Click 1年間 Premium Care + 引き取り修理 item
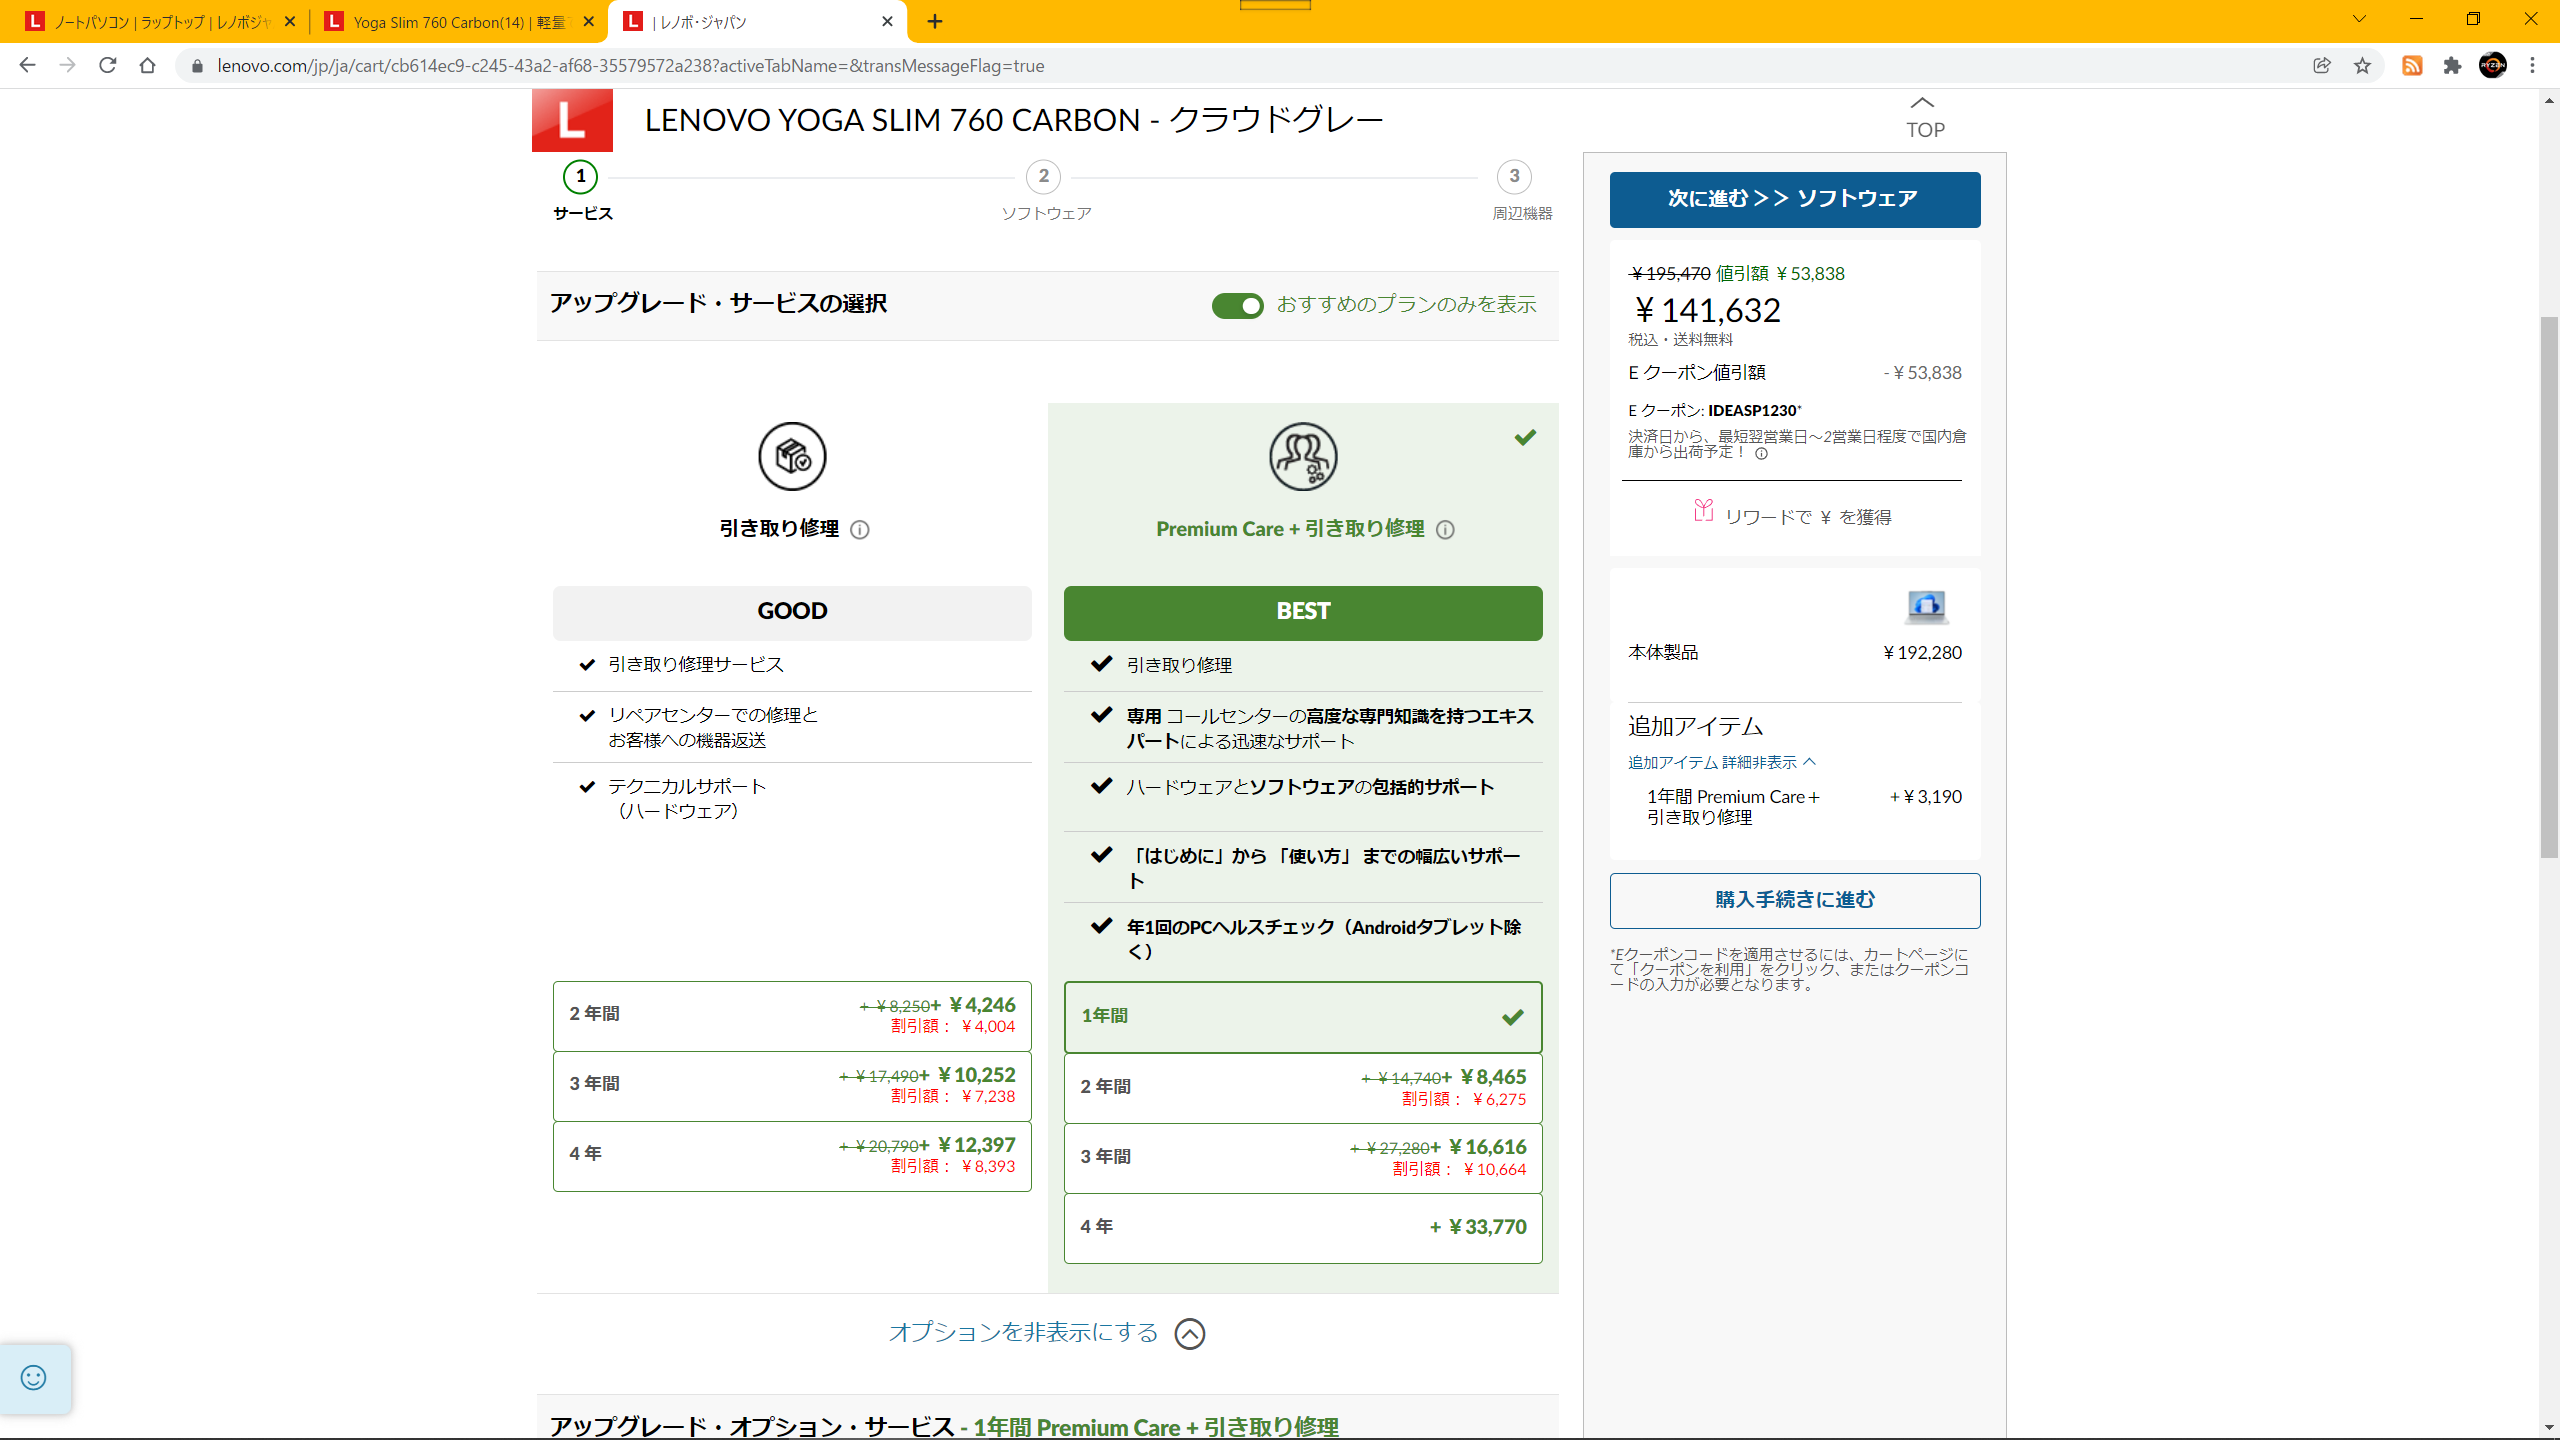Viewport: 2560px width, 1440px height. point(1733,807)
